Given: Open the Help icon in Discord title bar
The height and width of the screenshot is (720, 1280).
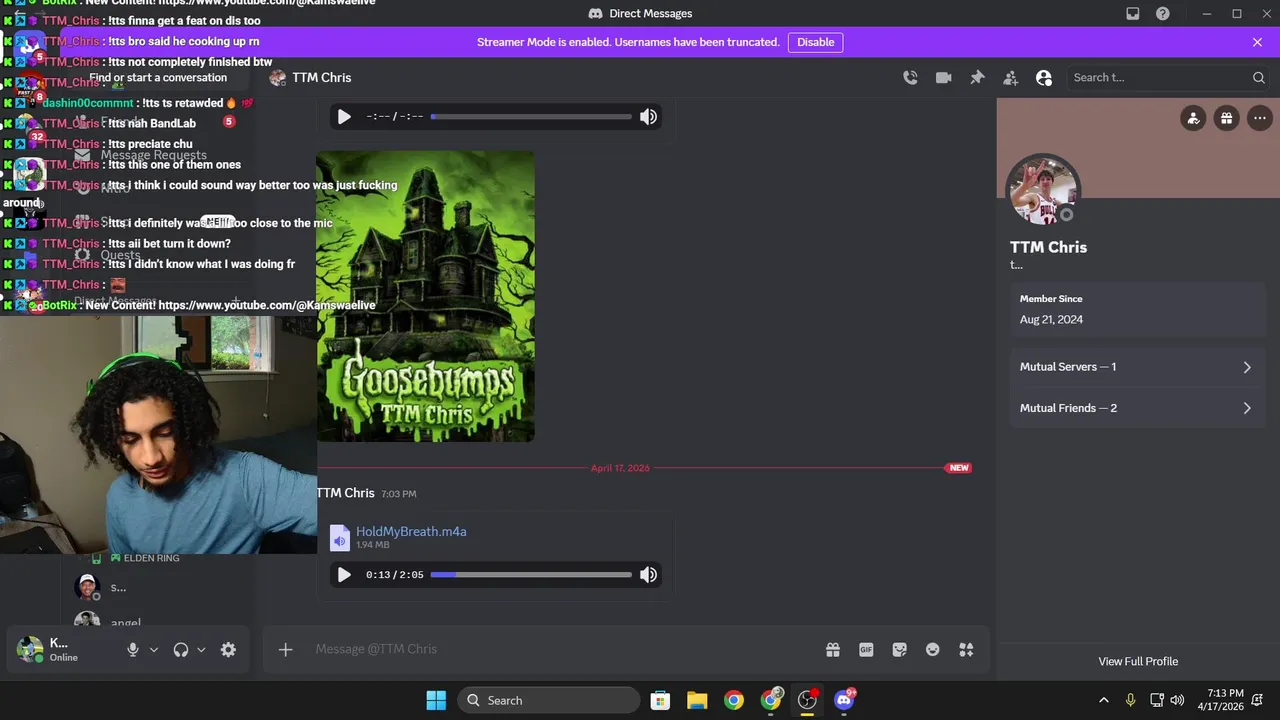Looking at the screenshot, I should point(1163,14).
